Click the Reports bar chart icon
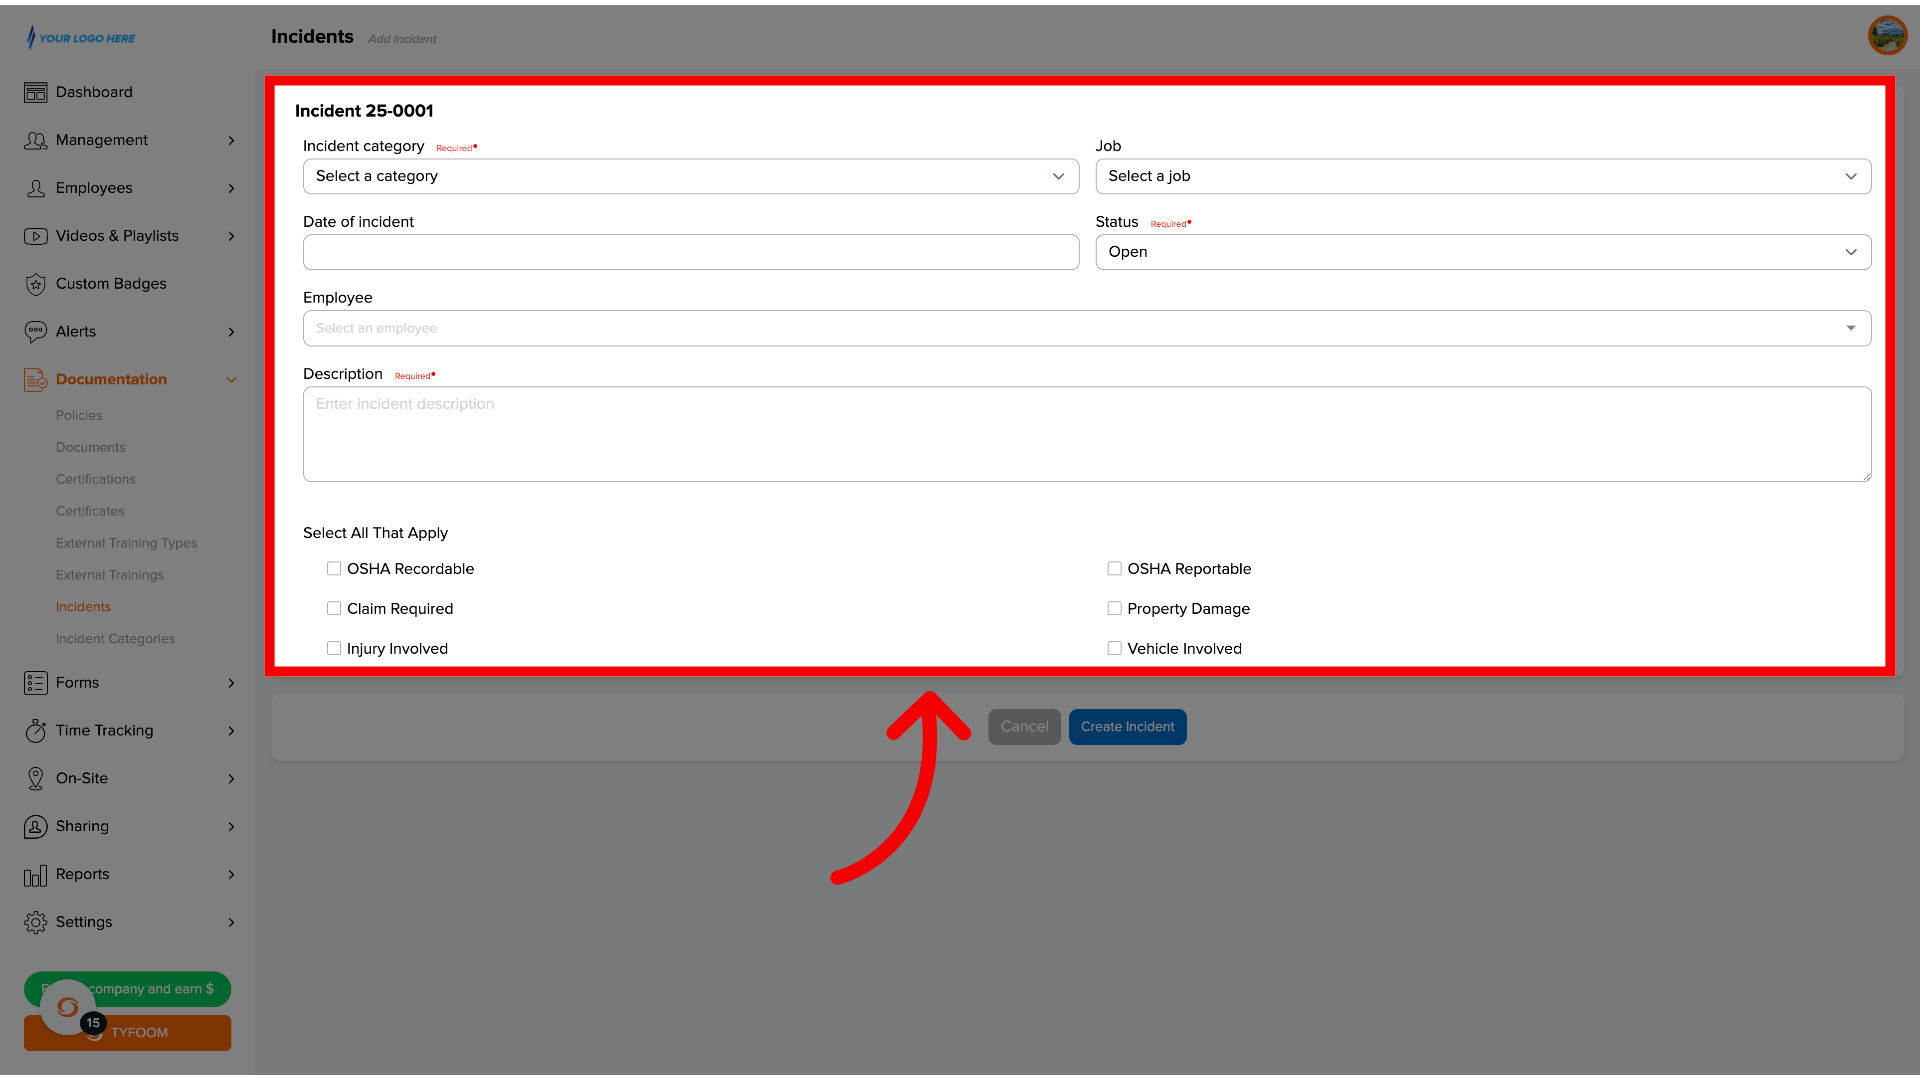Viewport: 1920px width, 1080px height. coord(36,875)
